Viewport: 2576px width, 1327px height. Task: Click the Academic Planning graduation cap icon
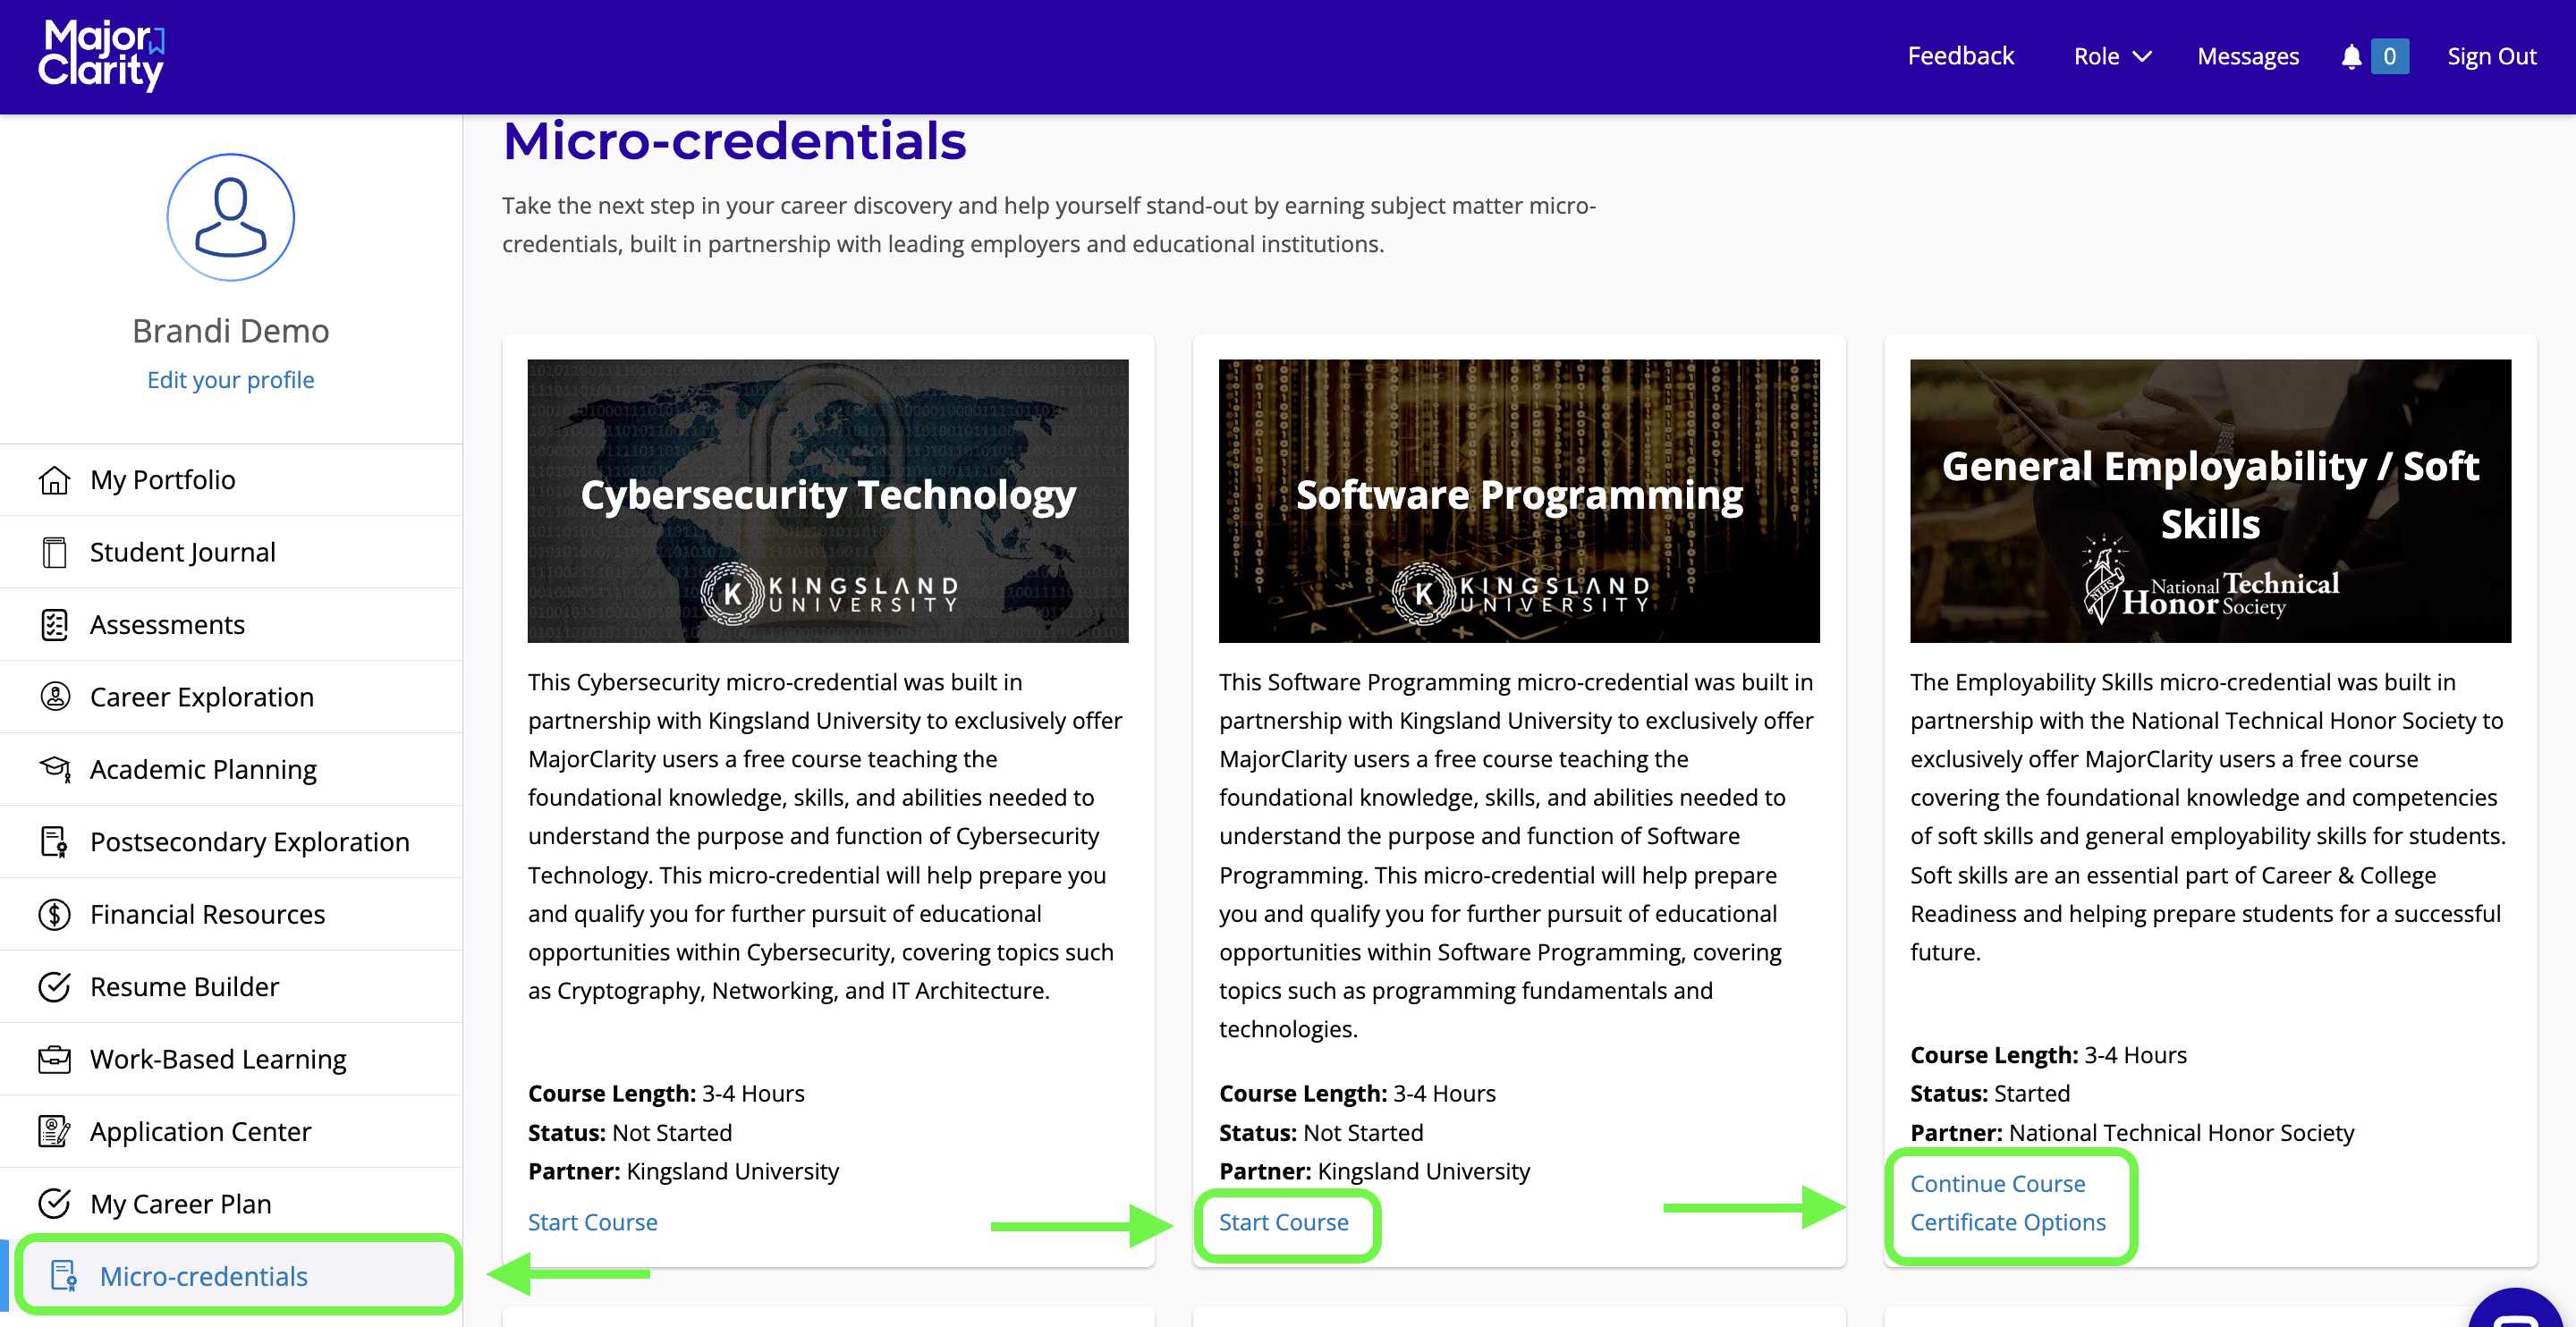pos(54,769)
